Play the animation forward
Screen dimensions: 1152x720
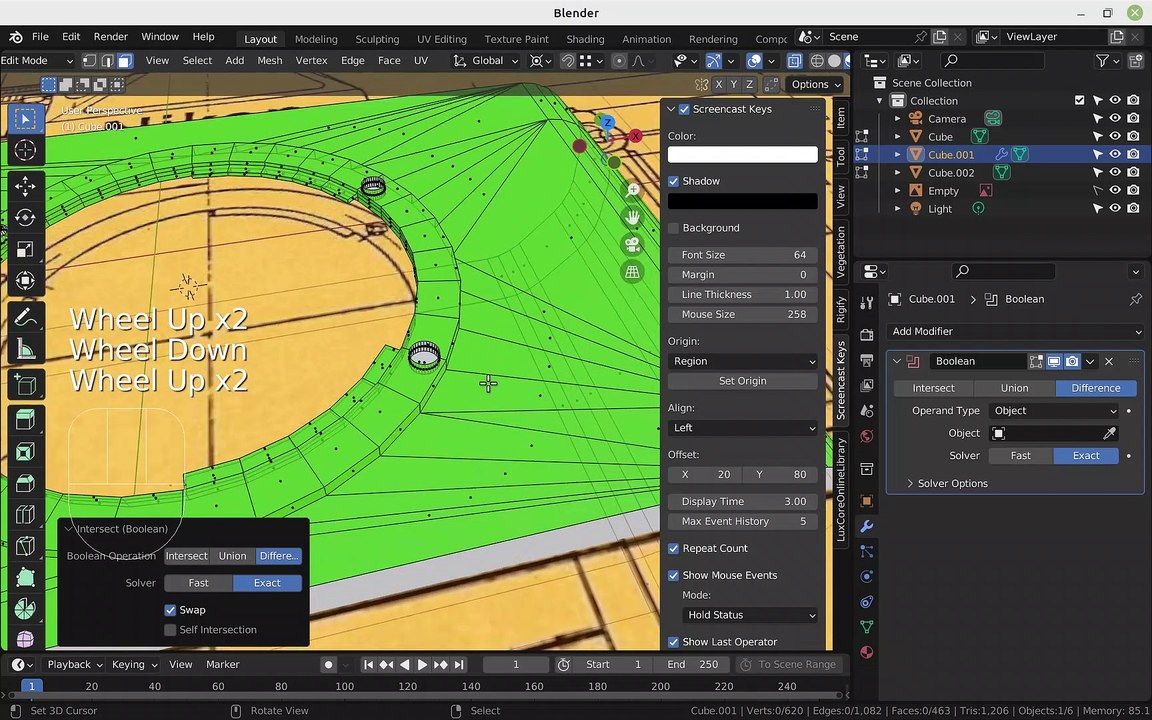pyautogui.click(x=422, y=665)
